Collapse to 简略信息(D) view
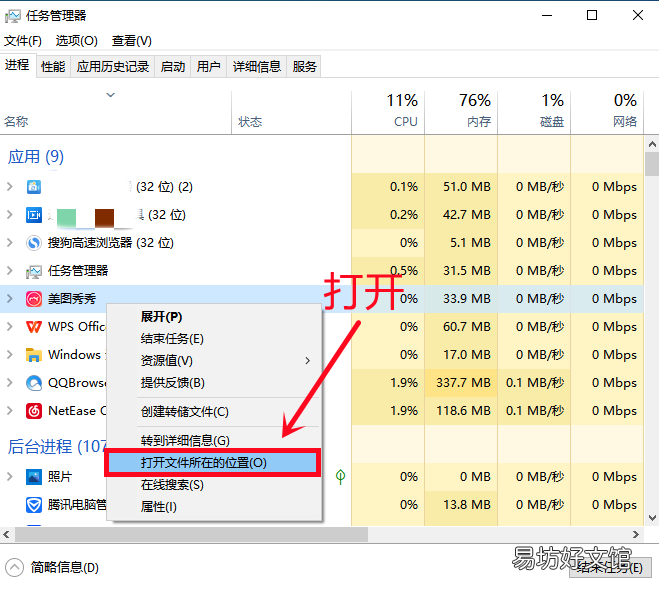This screenshot has width=659, height=590. (53, 568)
